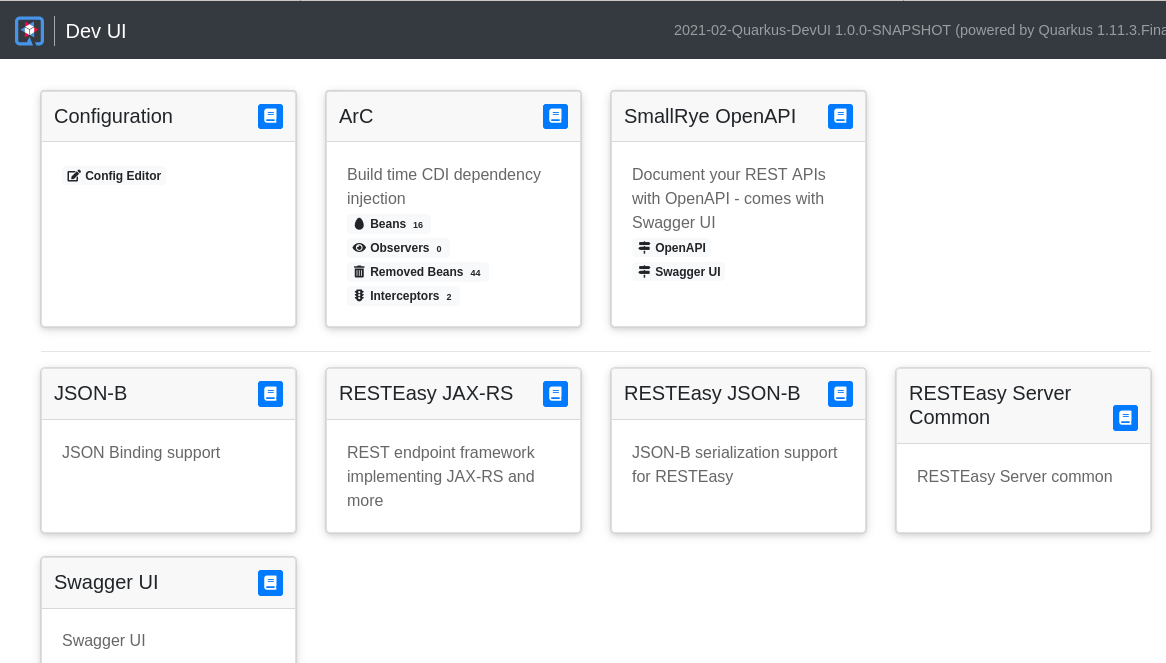Click the RESTEasy JAX-RS card title

point(426,393)
